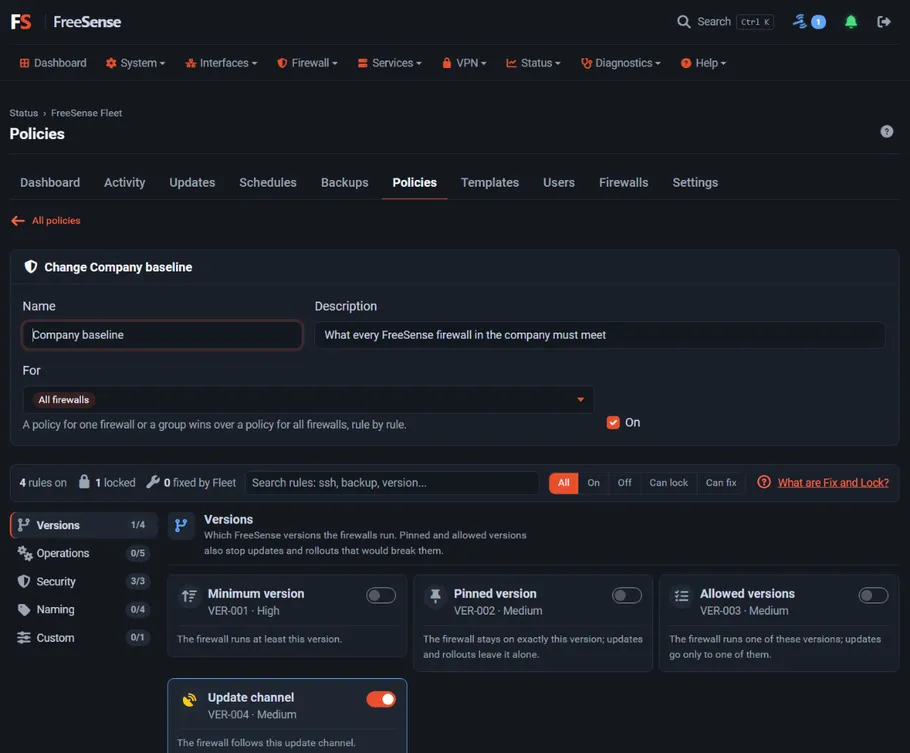Select the Security shield icon in sidebar

point(24,581)
